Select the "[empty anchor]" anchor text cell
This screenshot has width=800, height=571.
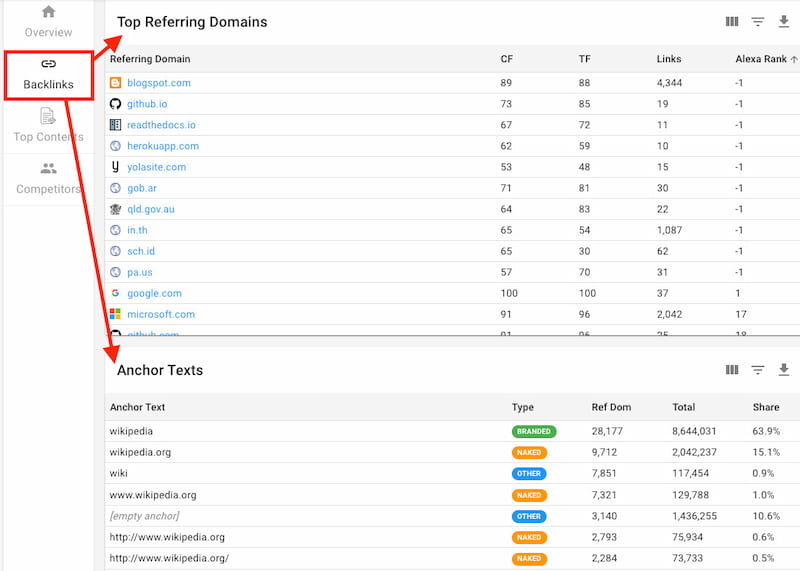144,516
